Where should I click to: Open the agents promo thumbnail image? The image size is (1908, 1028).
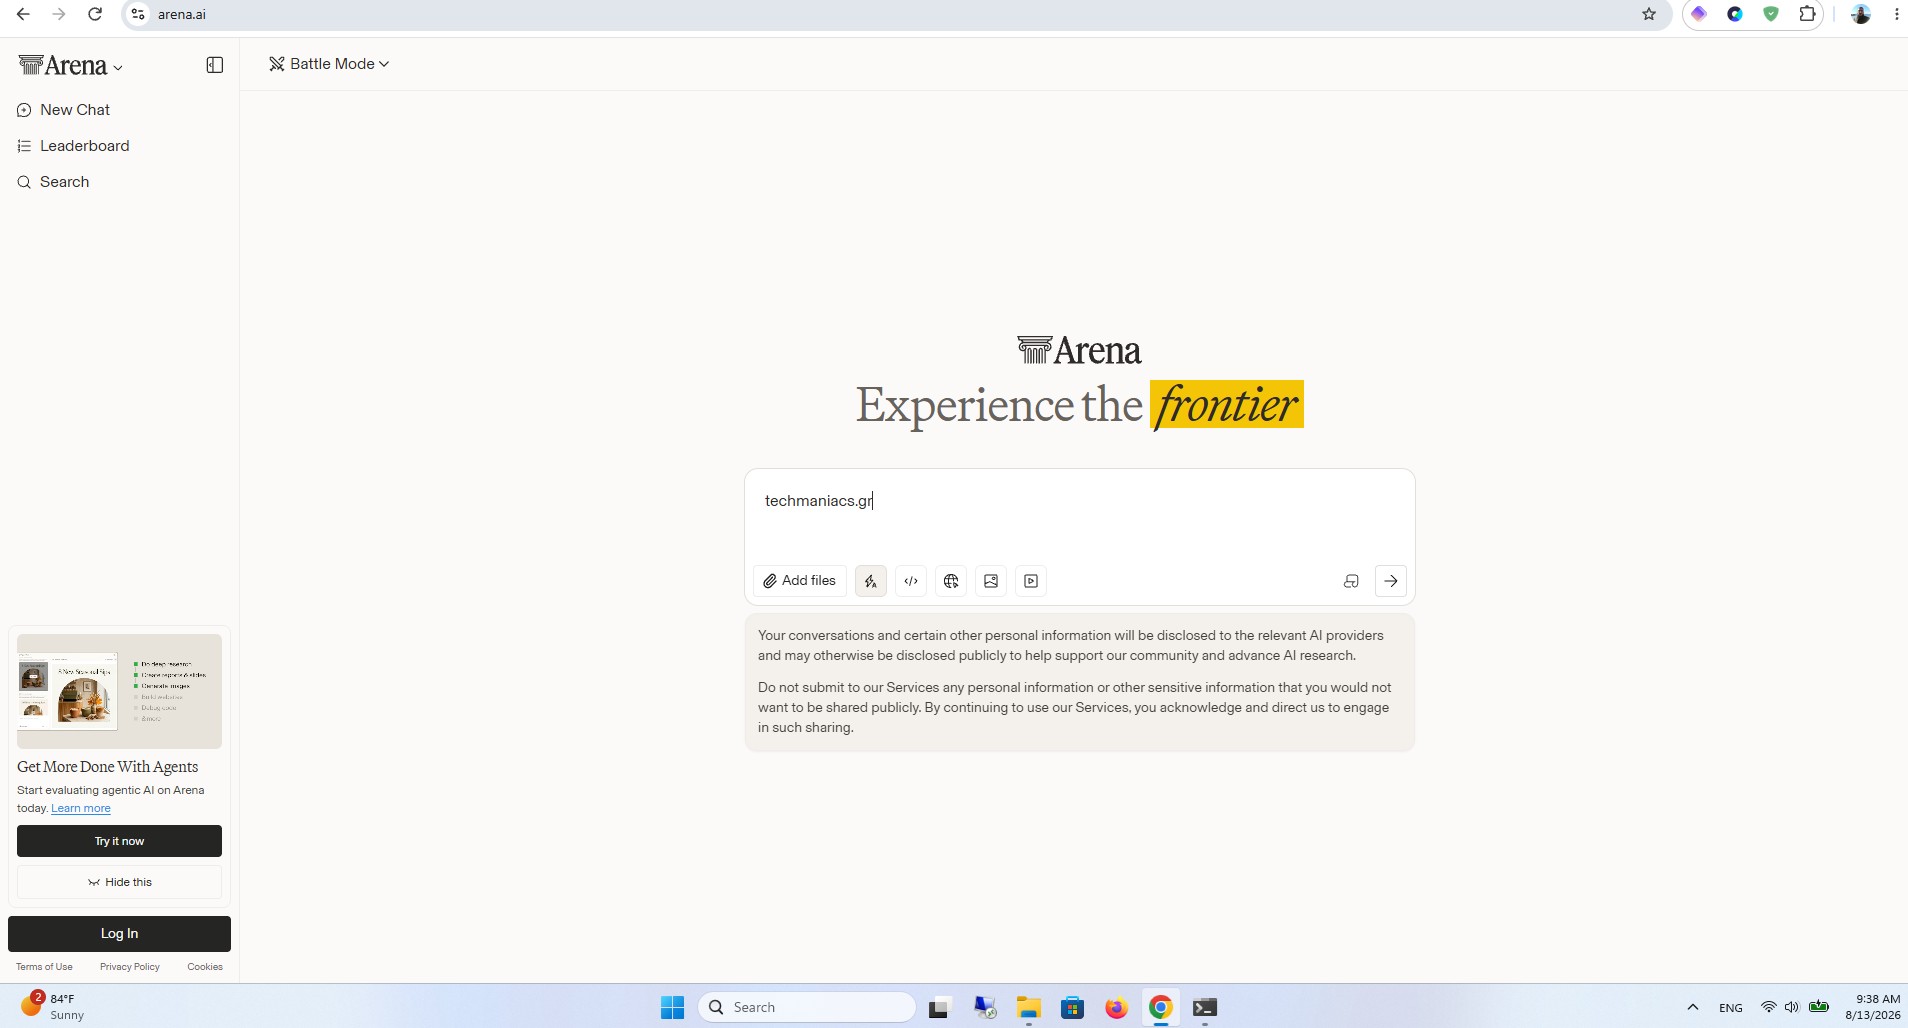point(119,691)
